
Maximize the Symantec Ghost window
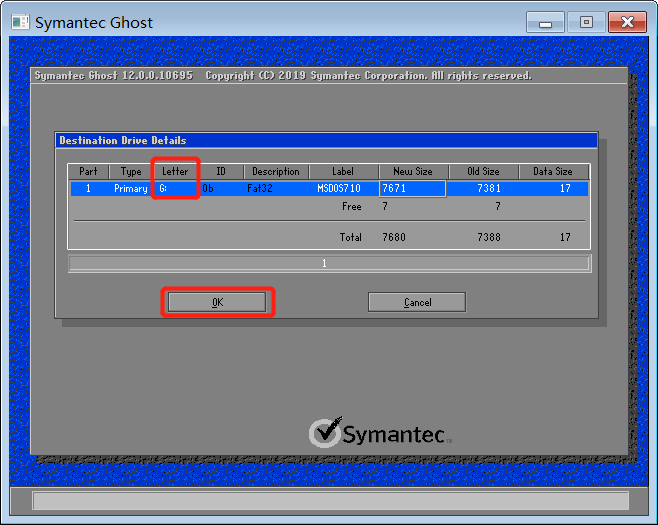pos(586,22)
